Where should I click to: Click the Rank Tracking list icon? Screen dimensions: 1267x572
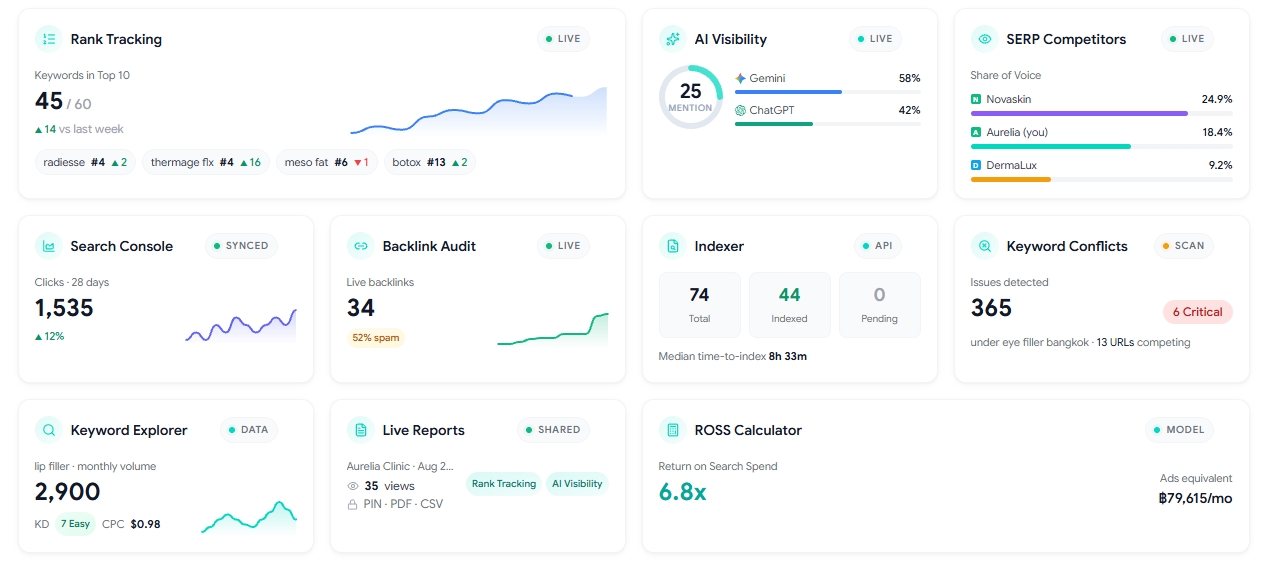[48, 39]
